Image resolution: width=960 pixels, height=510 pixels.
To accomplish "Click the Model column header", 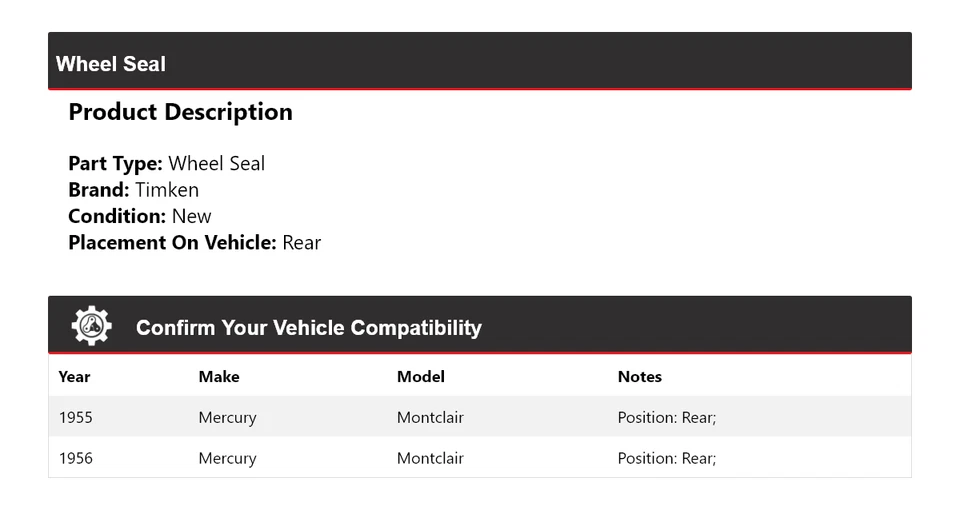I will pyautogui.click(x=420, y=377).
